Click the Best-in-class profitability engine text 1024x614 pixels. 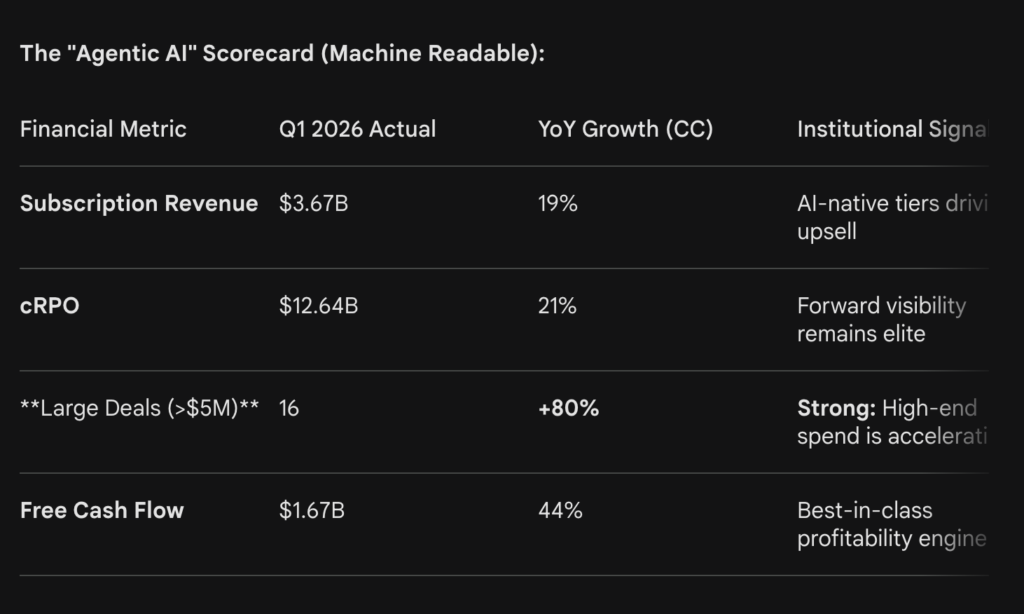pos(890,524)
